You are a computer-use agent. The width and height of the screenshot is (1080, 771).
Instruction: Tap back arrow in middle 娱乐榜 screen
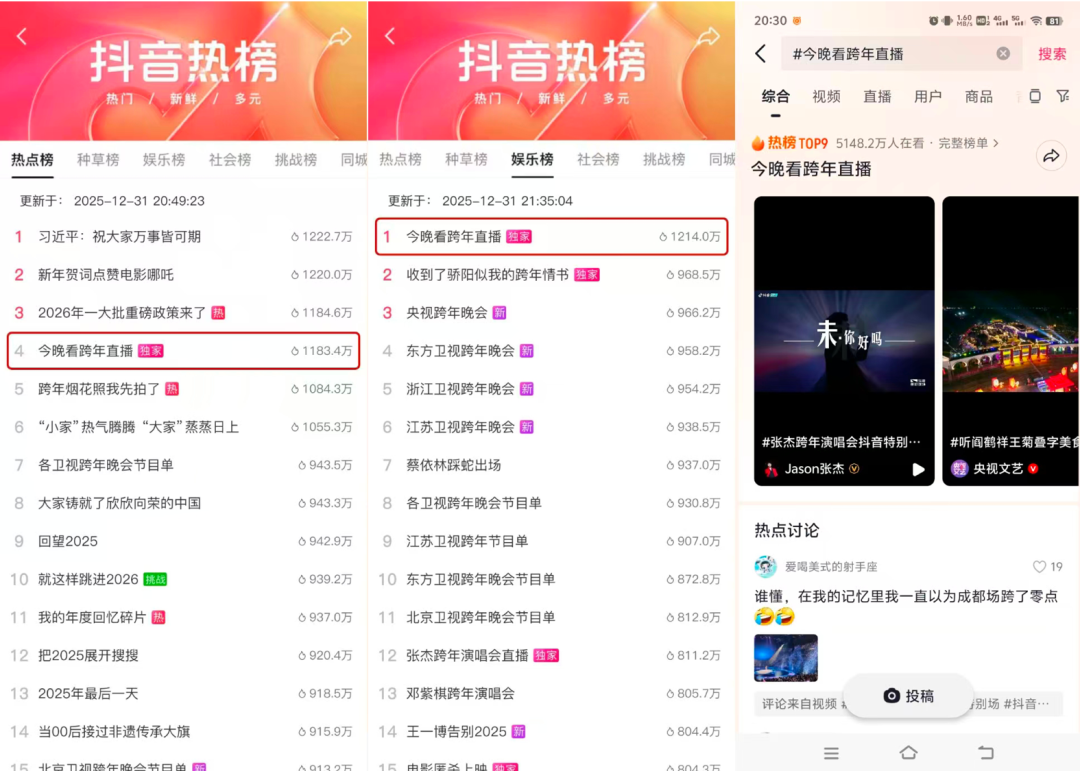(x=390, y=36)
